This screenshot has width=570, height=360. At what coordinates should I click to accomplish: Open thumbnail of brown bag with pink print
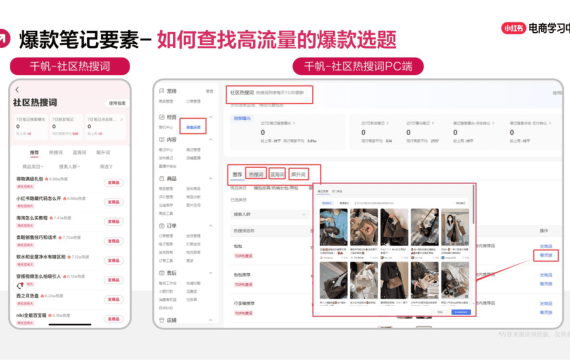coord(364,227)
